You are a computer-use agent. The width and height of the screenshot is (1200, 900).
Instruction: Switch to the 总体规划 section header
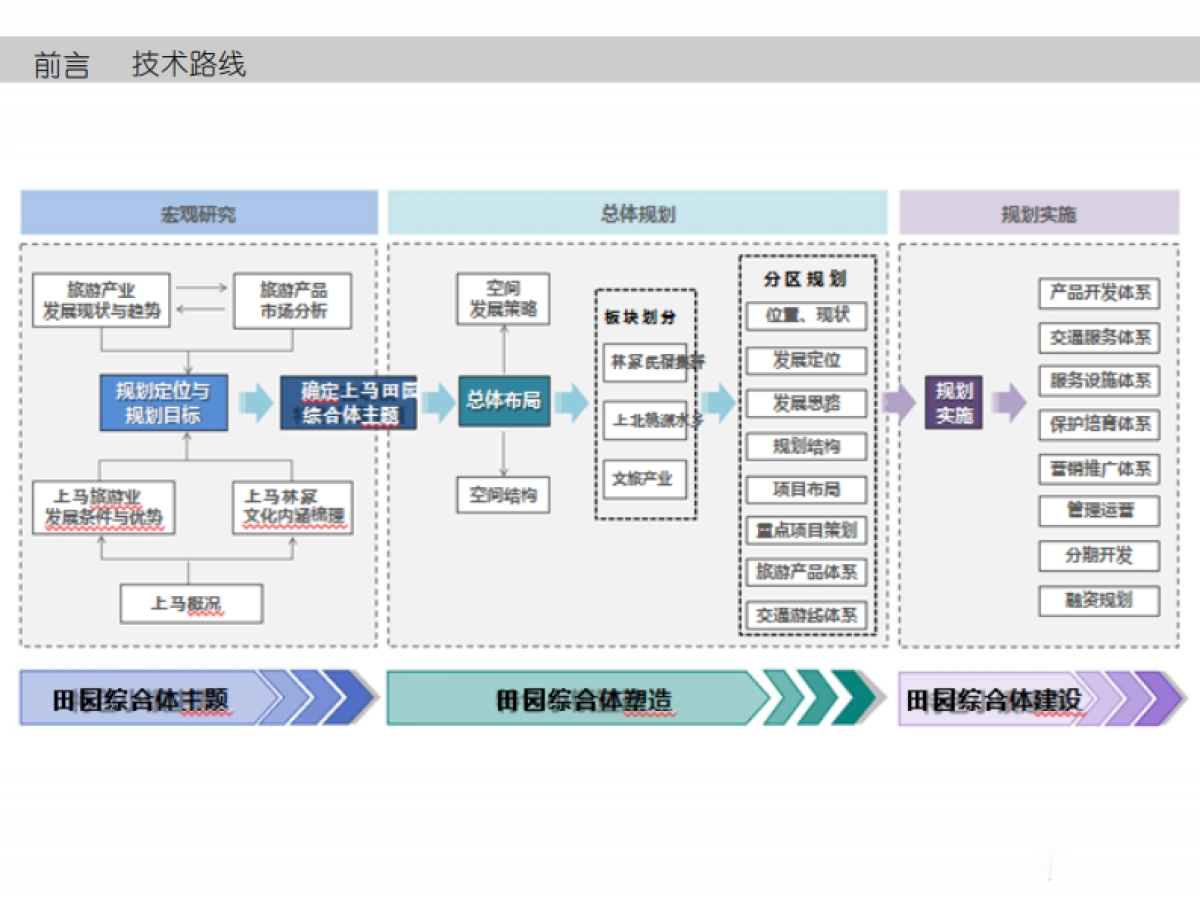pyautogui.click(x=637, y=211)
